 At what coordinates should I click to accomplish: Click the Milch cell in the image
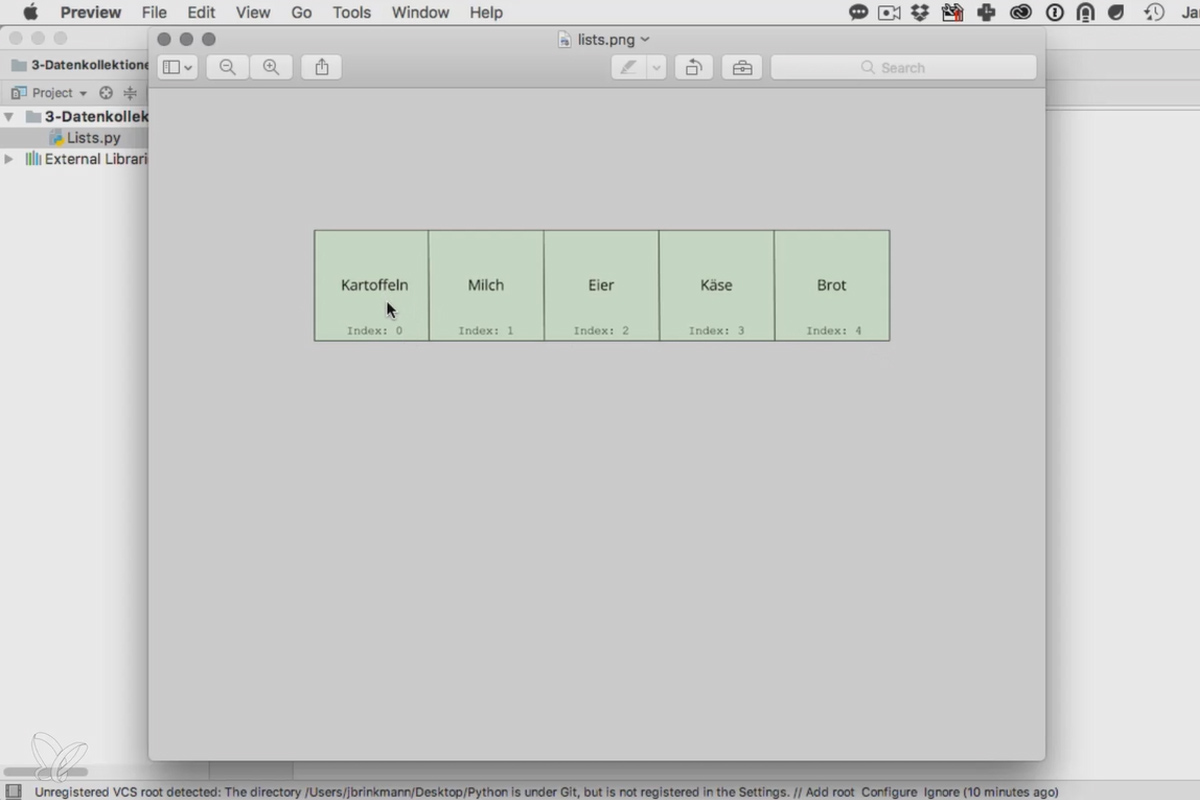click(486, 286)
